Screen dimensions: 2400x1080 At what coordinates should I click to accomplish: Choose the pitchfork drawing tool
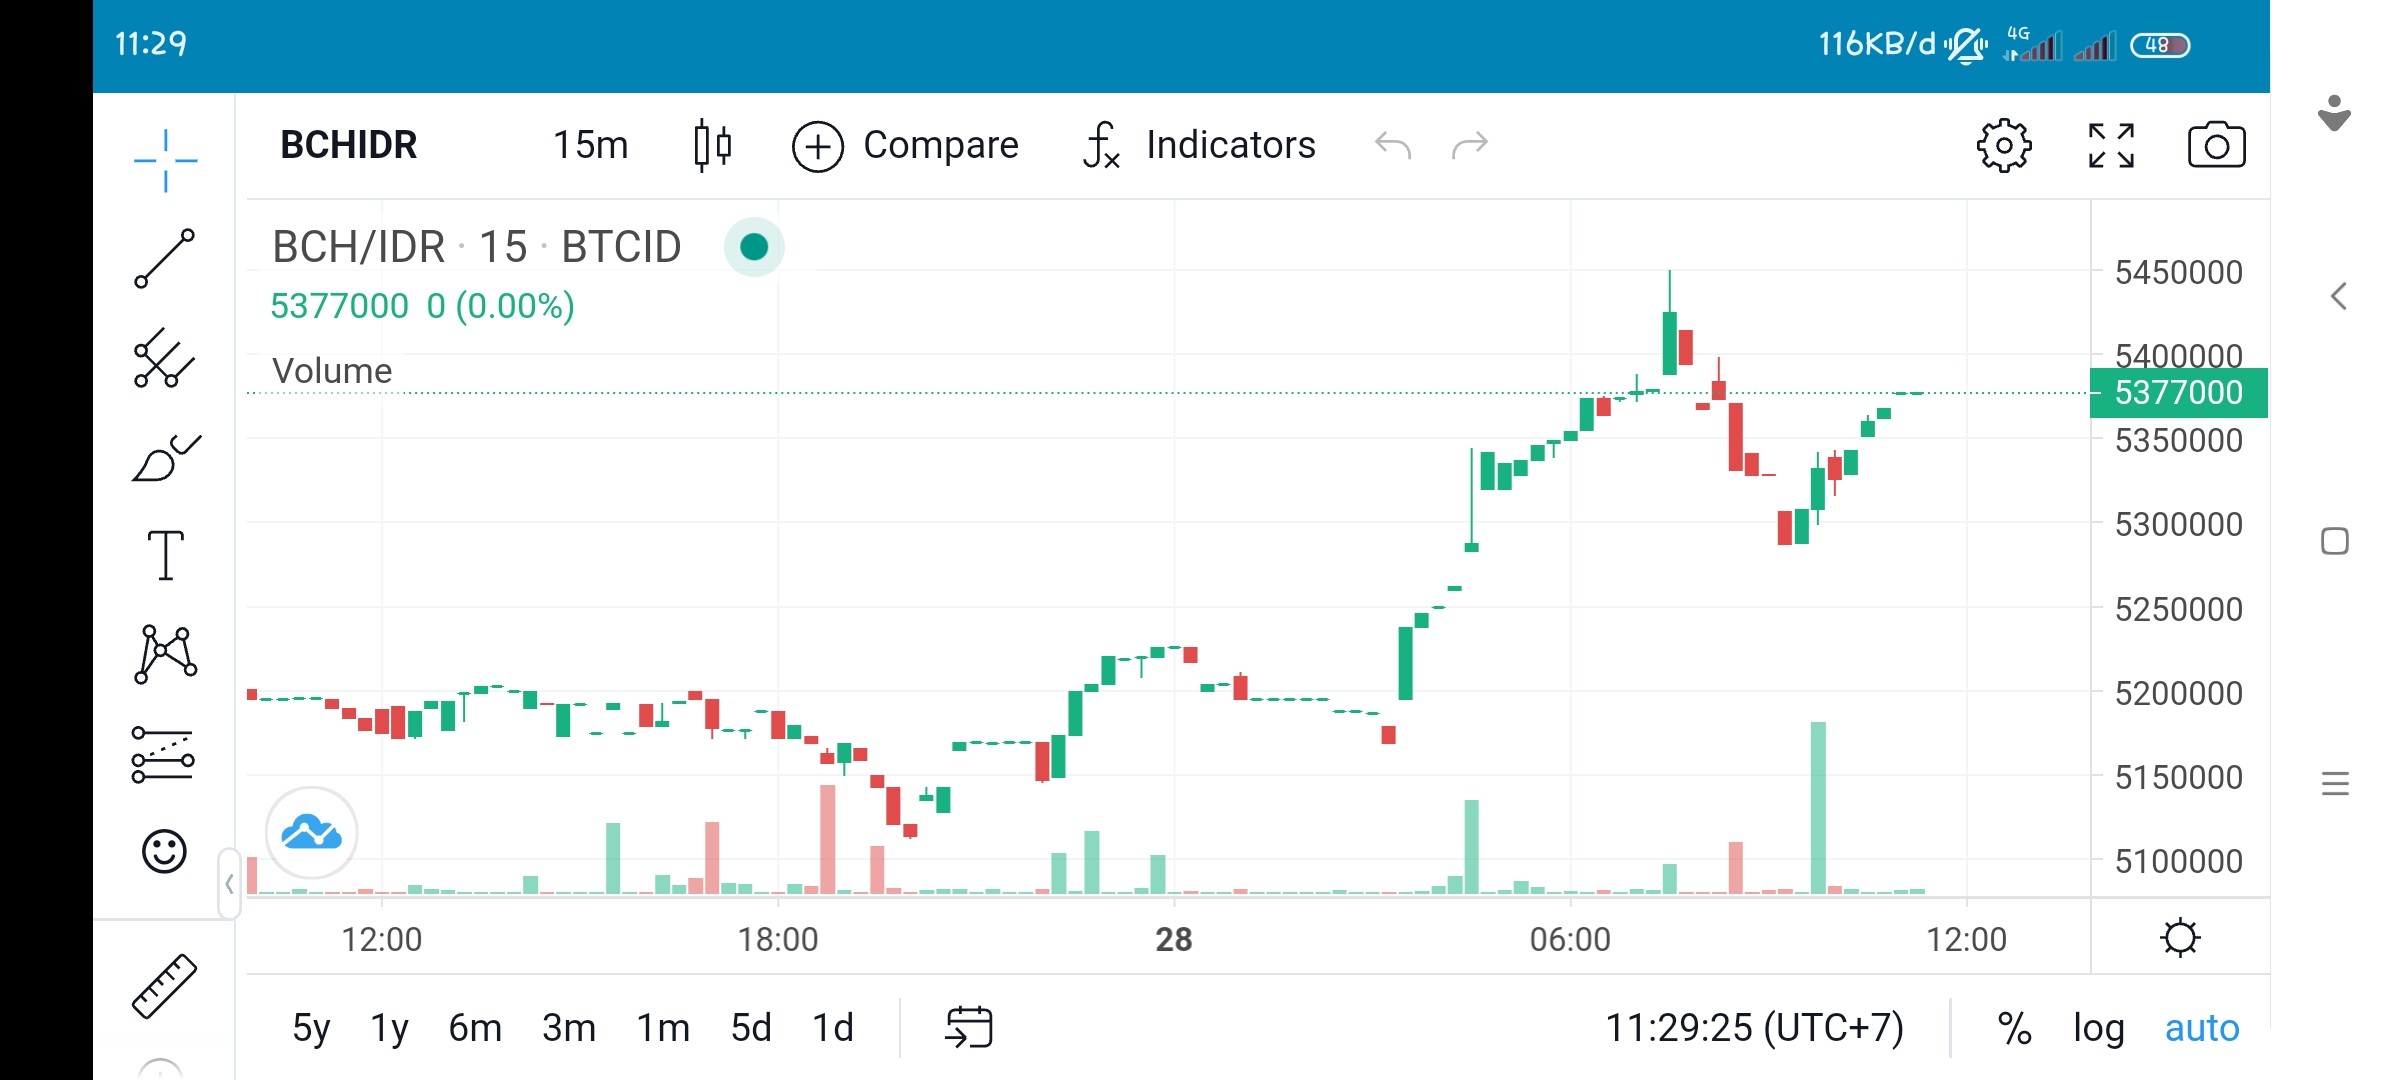click(165, 358)
